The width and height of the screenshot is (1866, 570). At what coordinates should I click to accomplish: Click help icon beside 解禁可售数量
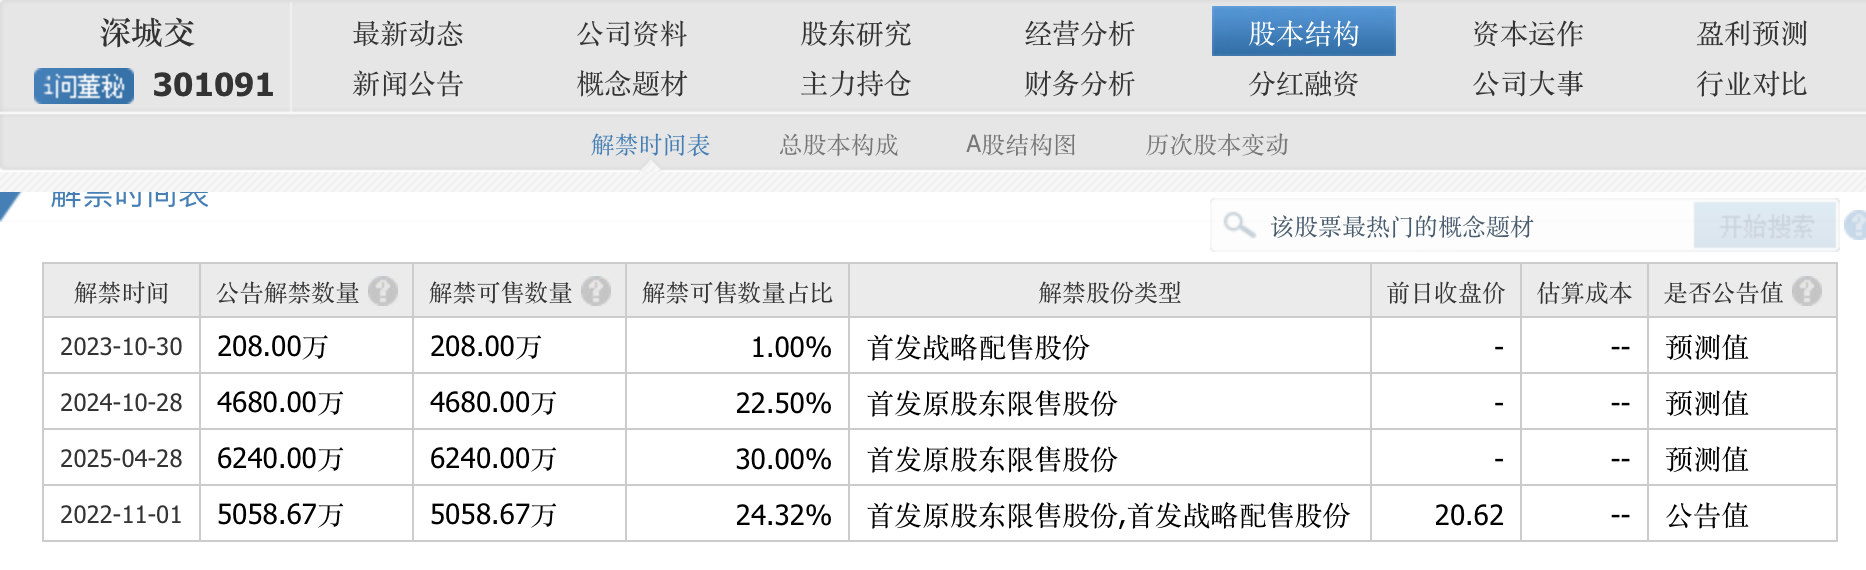[x=596, y=292]
